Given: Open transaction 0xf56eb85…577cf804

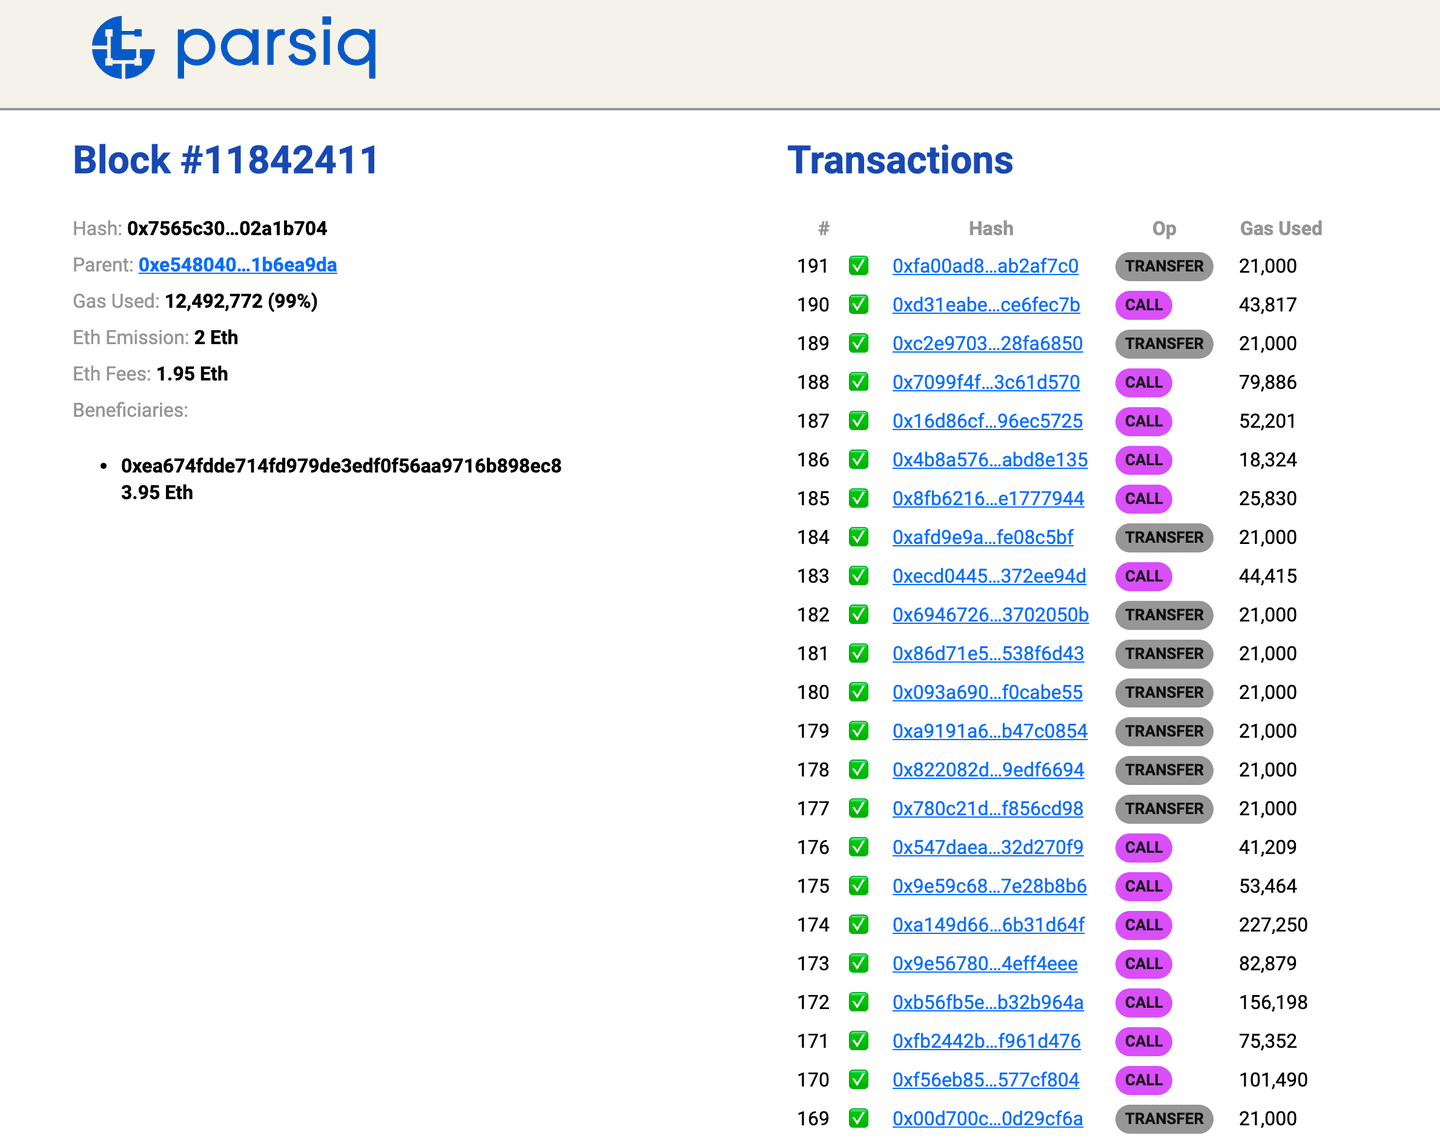Looking at the screenshot, I should point(986,1080).
